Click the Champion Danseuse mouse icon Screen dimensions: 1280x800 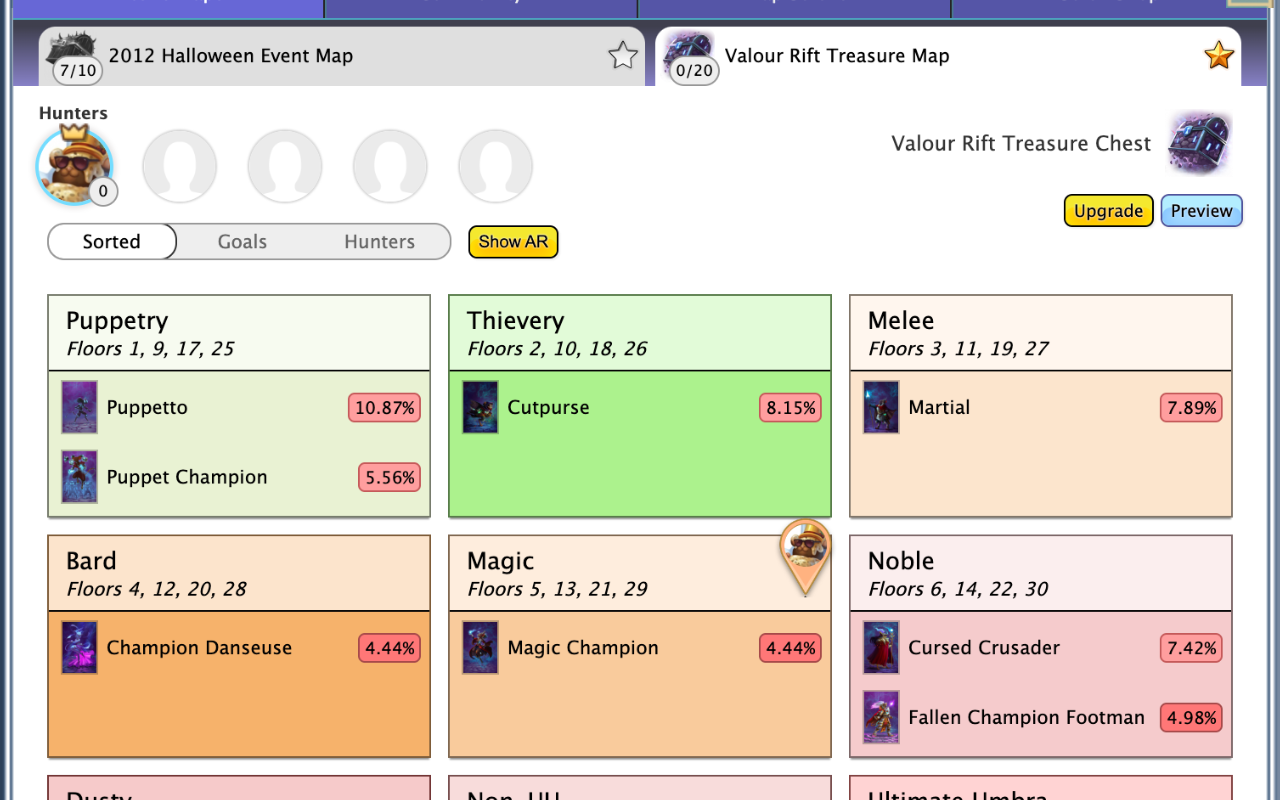(80, 647)
